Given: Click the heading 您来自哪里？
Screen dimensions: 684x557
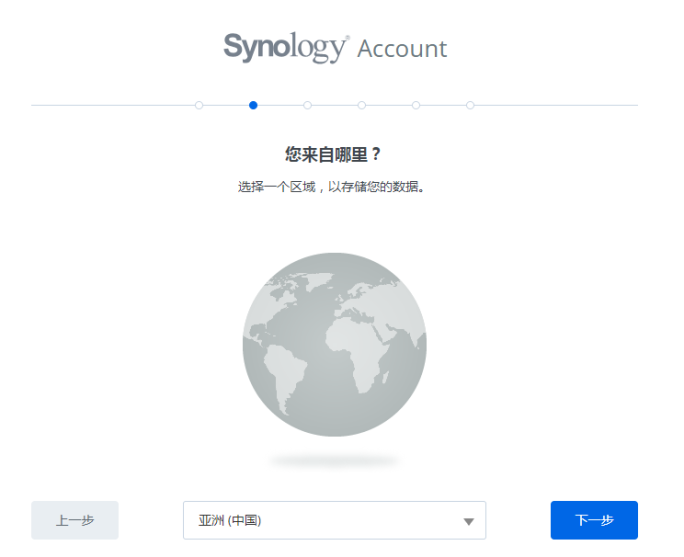Looking at the screenshot, I should 333,154.
